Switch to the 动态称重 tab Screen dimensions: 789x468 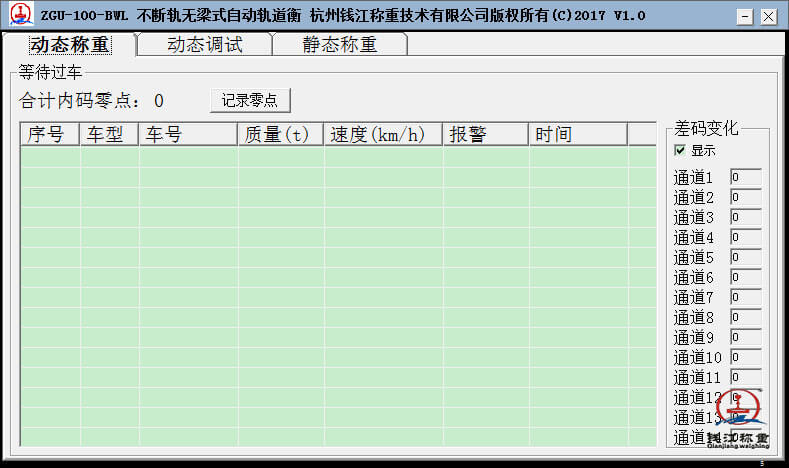(69, 44)
